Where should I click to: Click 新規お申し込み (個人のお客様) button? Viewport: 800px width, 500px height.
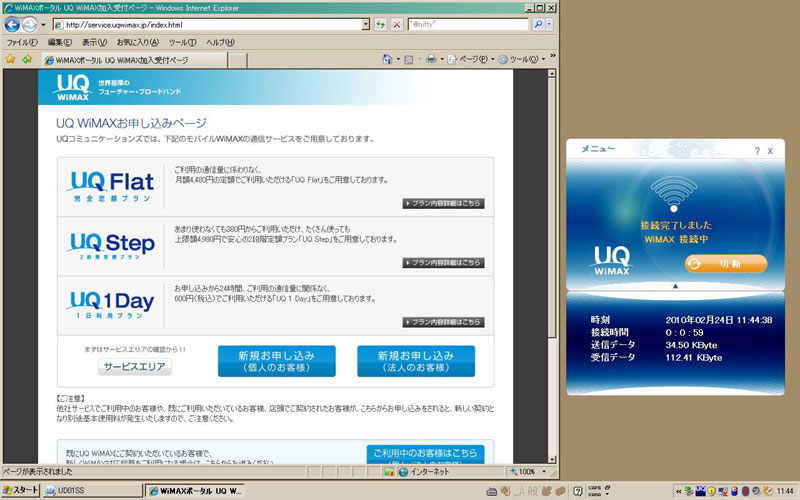click(277, 361)
